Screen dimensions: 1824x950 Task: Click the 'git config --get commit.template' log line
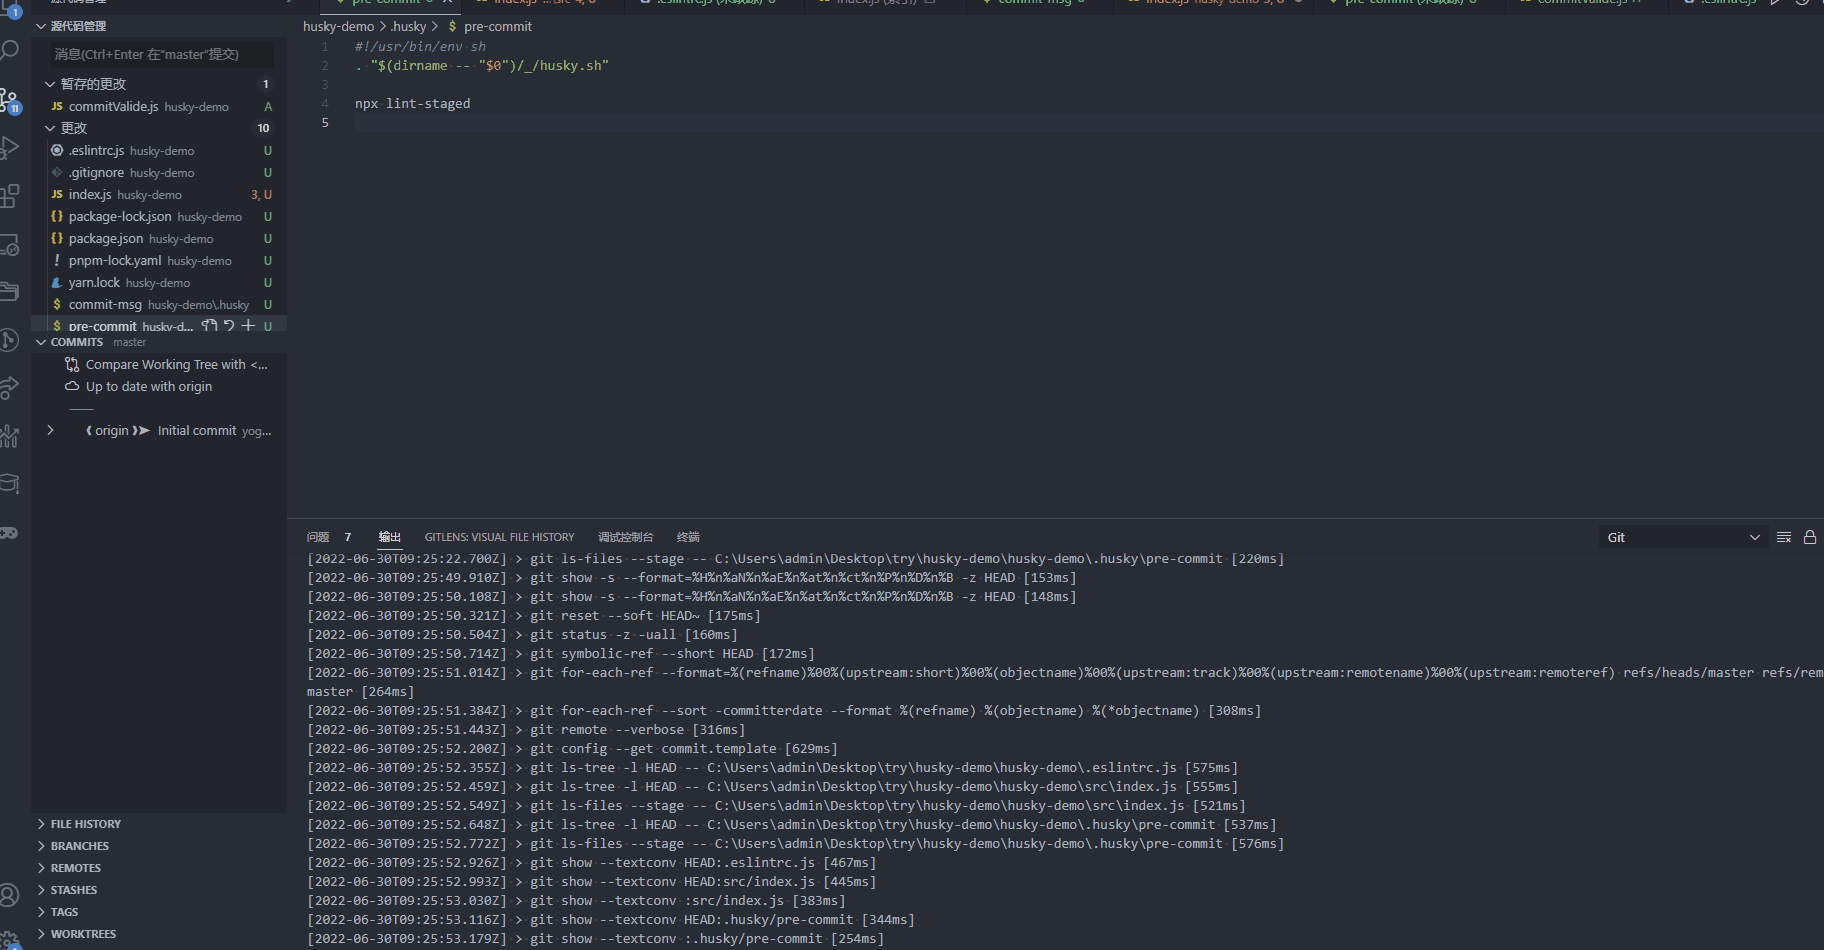tap(572, 749)
